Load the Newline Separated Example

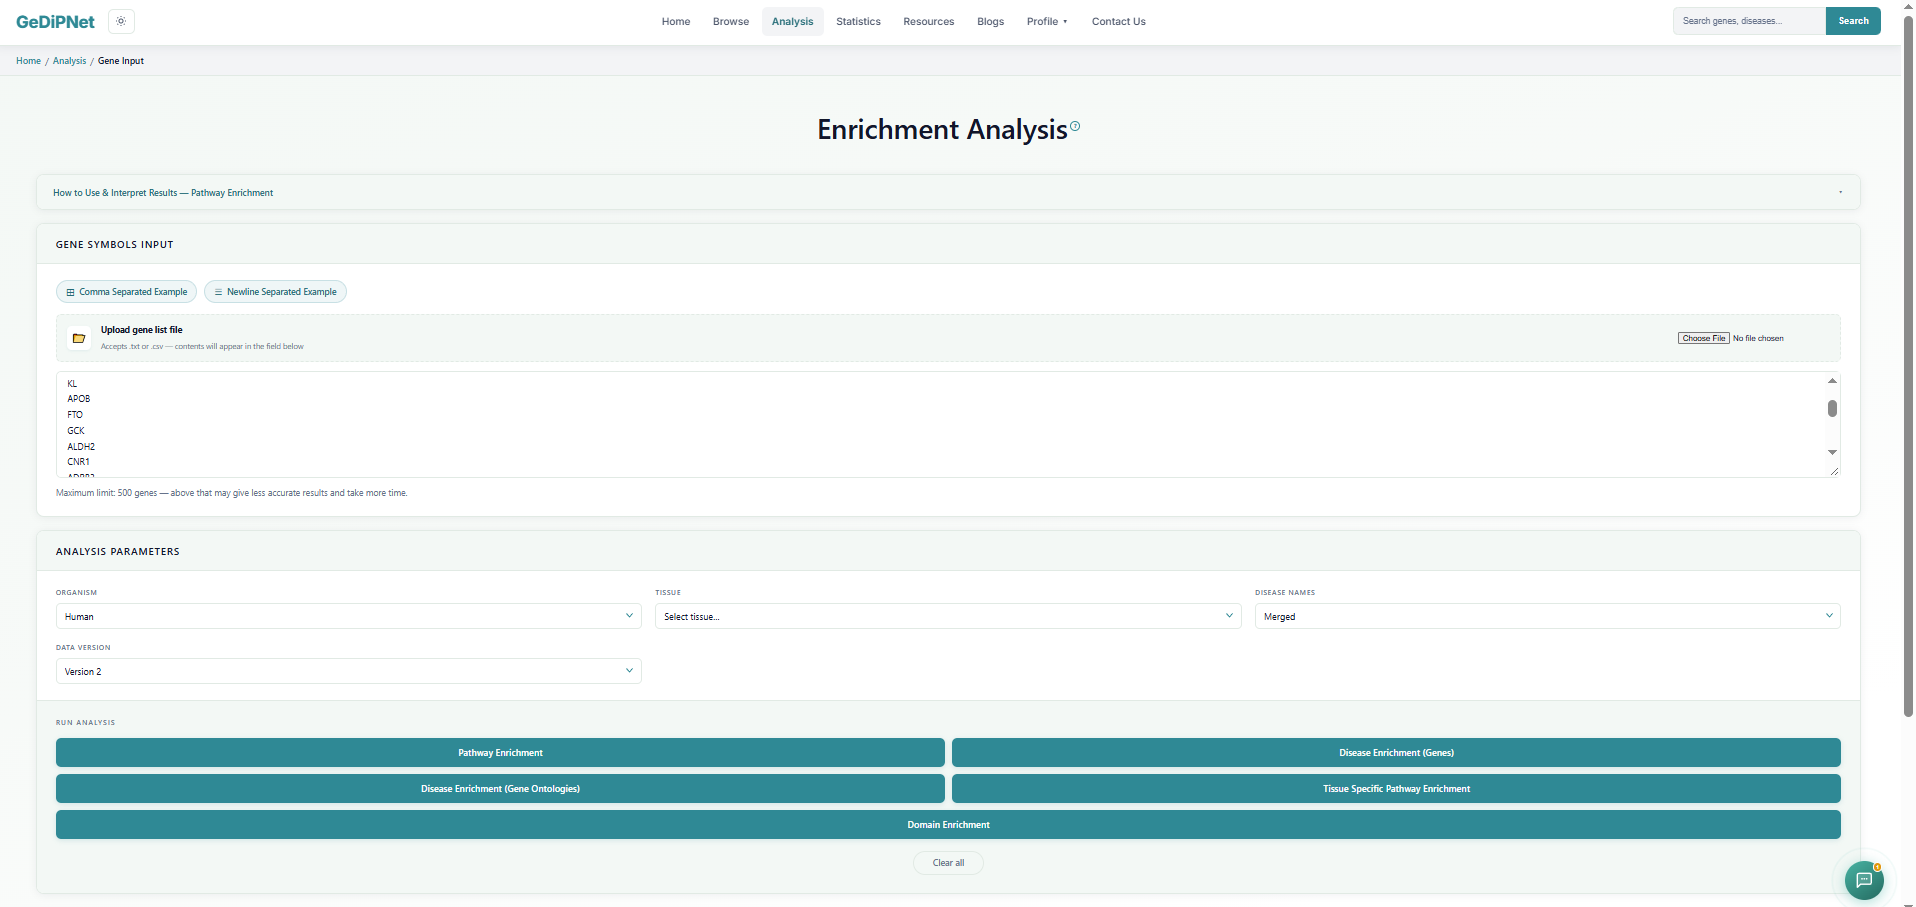[x=275, y=292]
